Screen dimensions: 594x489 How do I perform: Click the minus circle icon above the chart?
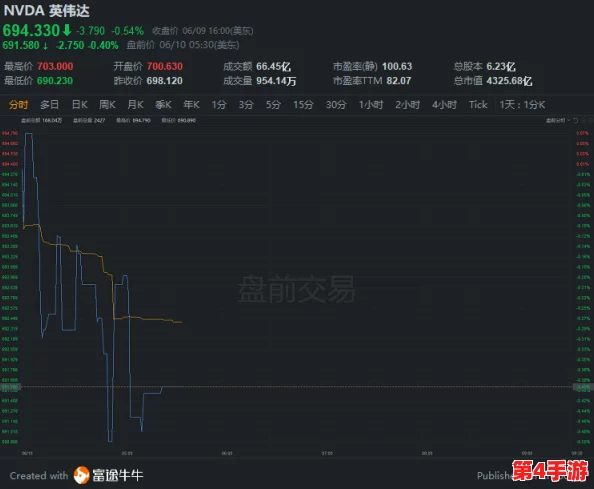tap(583, 120)
